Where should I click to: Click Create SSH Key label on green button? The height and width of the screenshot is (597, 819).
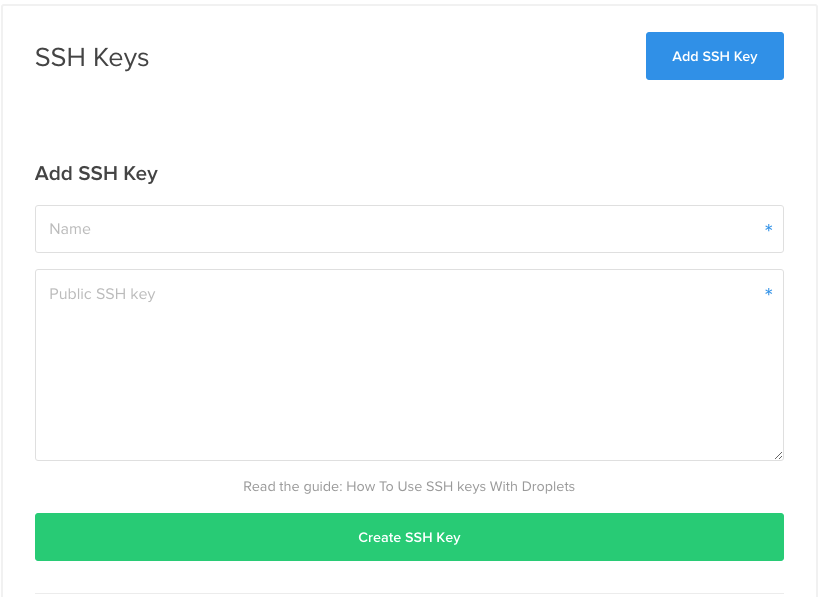pos(409,537)
